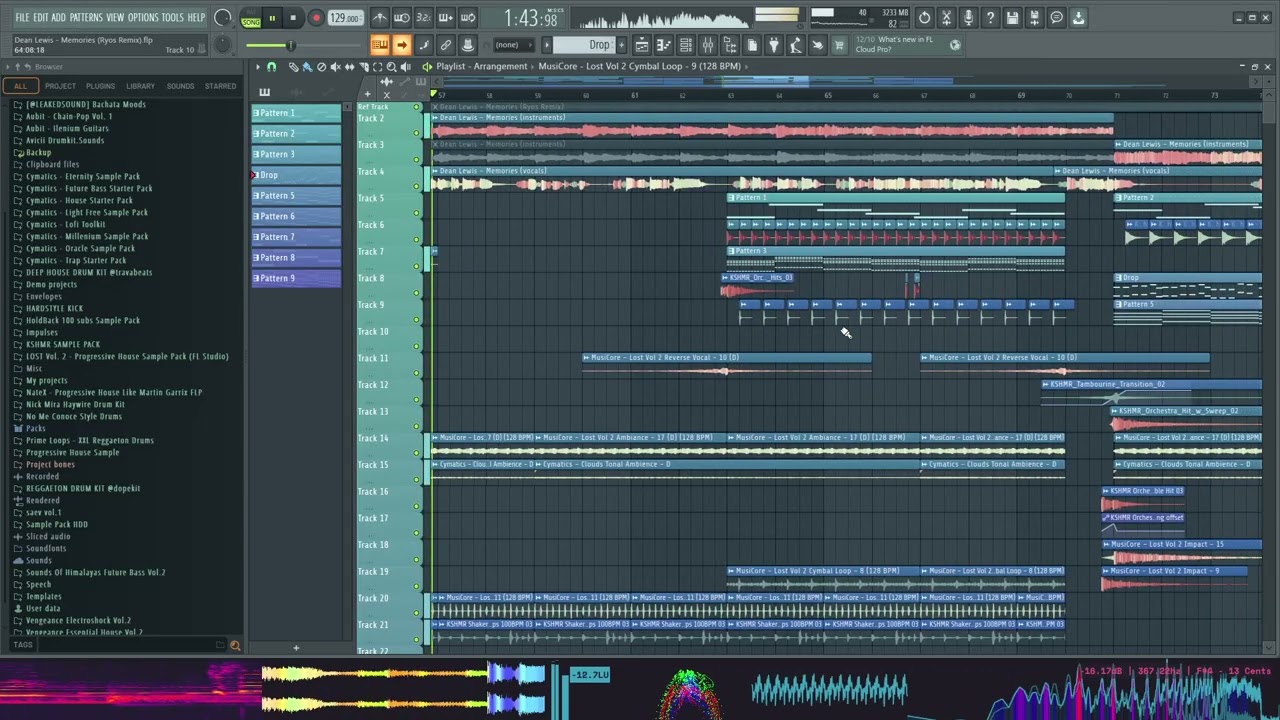Select the playlist paint brush tool

[307, 66]
